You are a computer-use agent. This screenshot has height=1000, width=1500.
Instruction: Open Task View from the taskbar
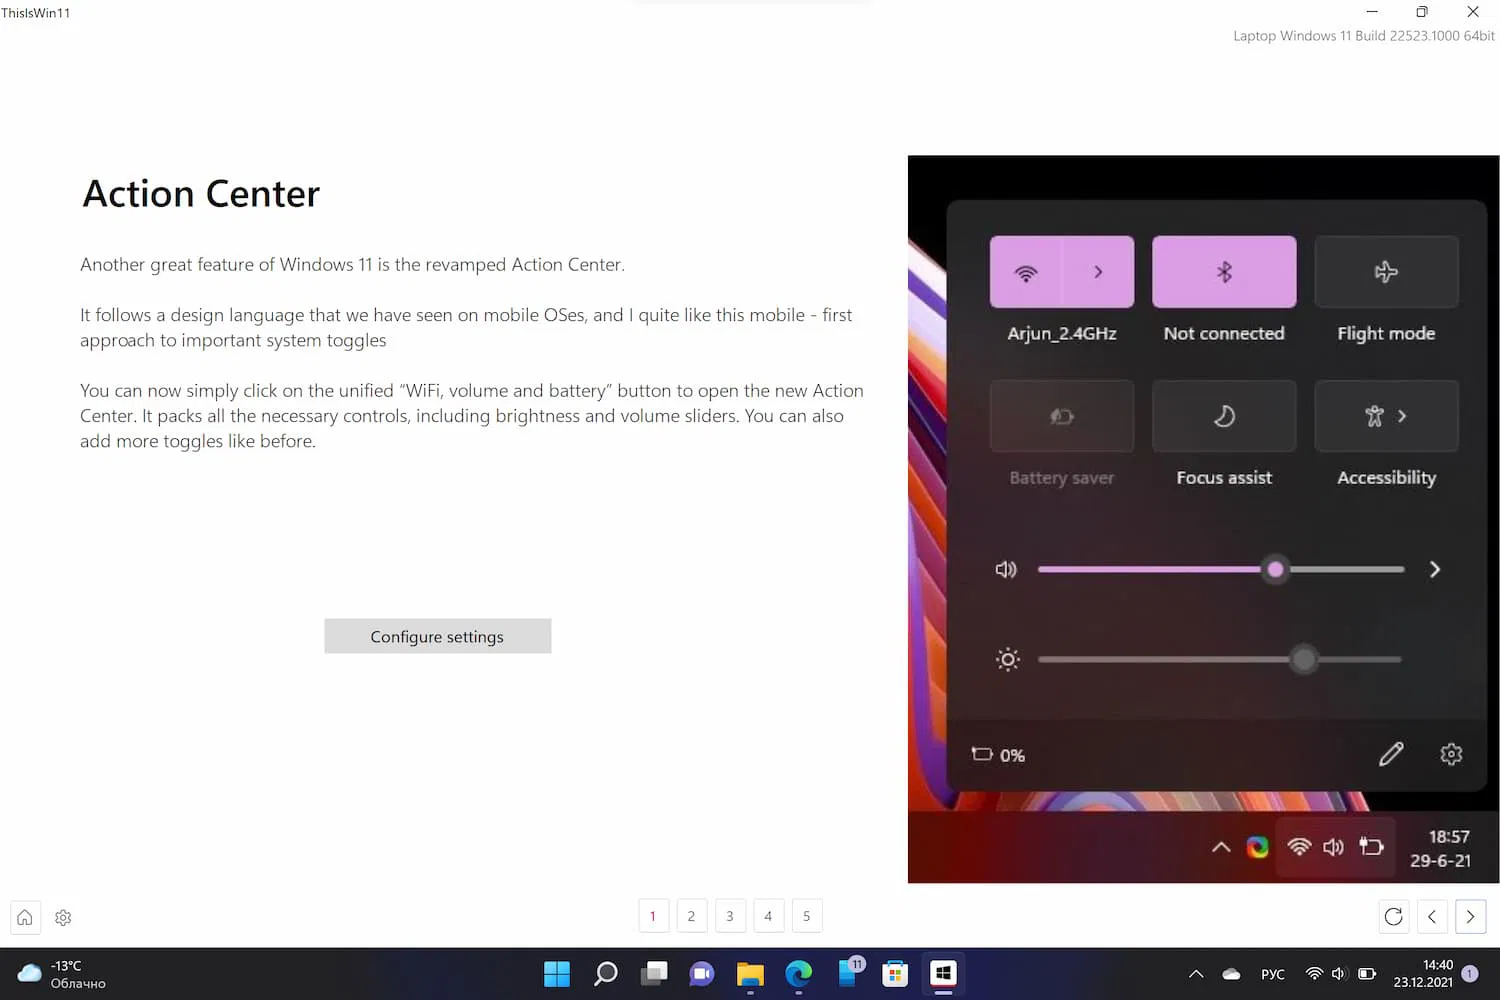tap(654, 973)
